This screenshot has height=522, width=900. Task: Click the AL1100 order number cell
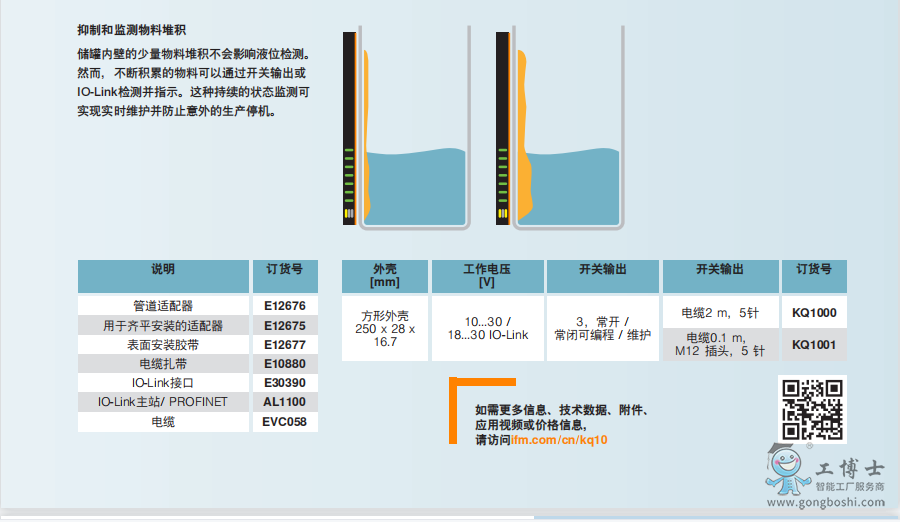coord(284,402)
